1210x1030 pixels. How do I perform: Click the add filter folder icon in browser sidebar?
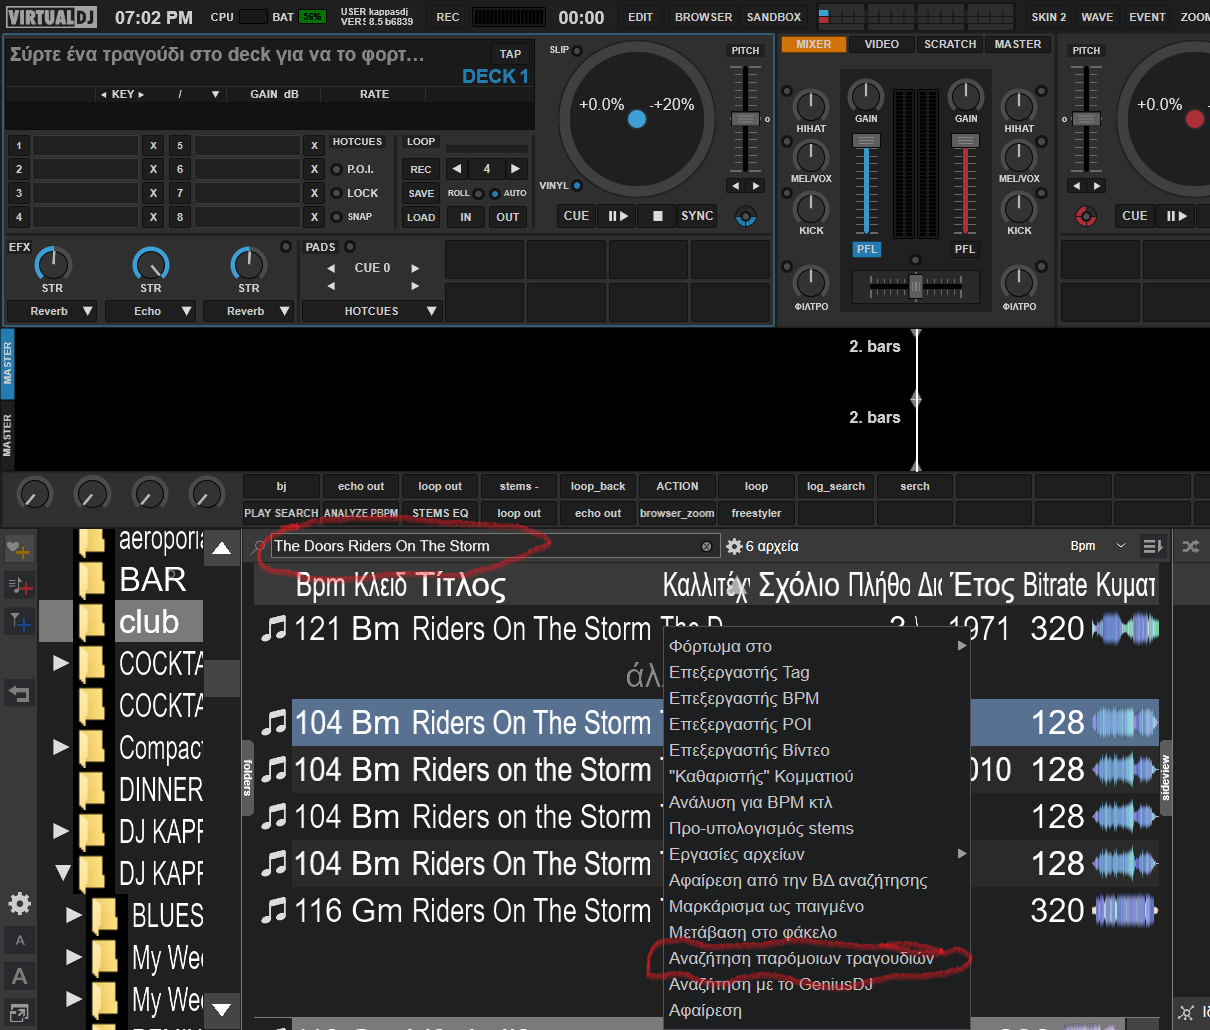19,621
